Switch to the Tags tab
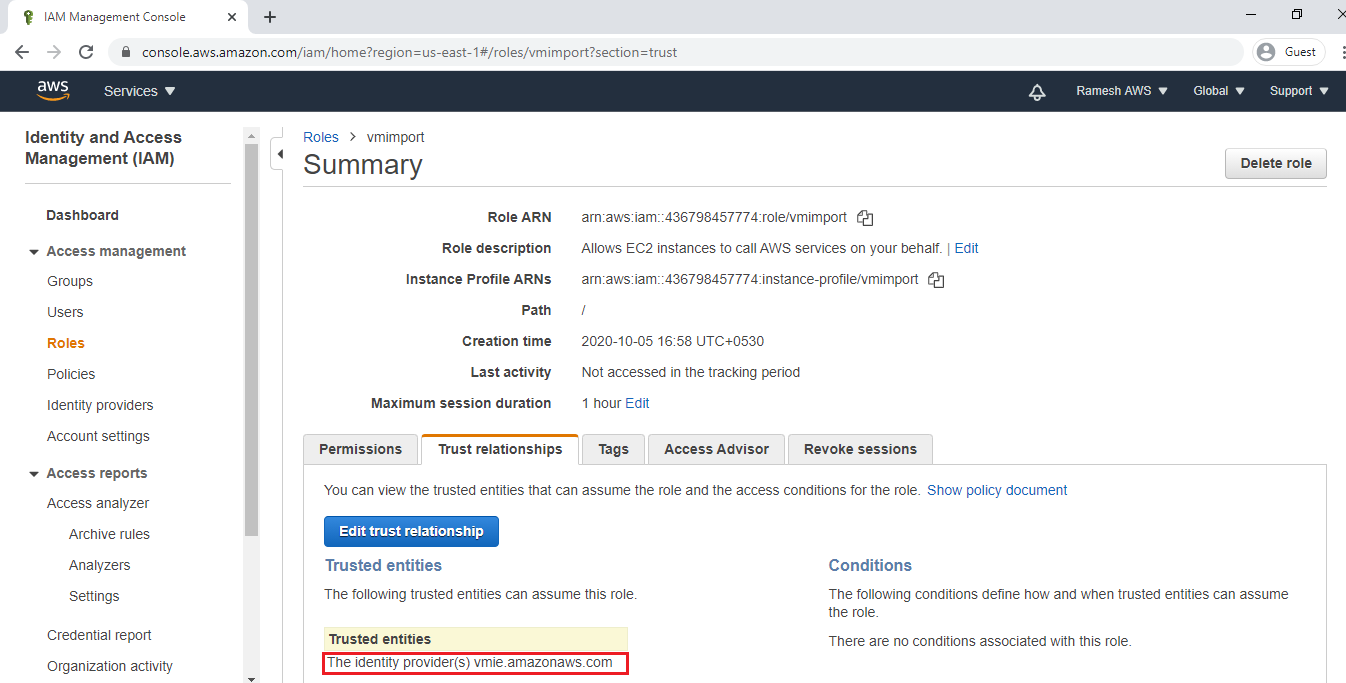Screen dimensions: 1346x683 click(613, 450)
